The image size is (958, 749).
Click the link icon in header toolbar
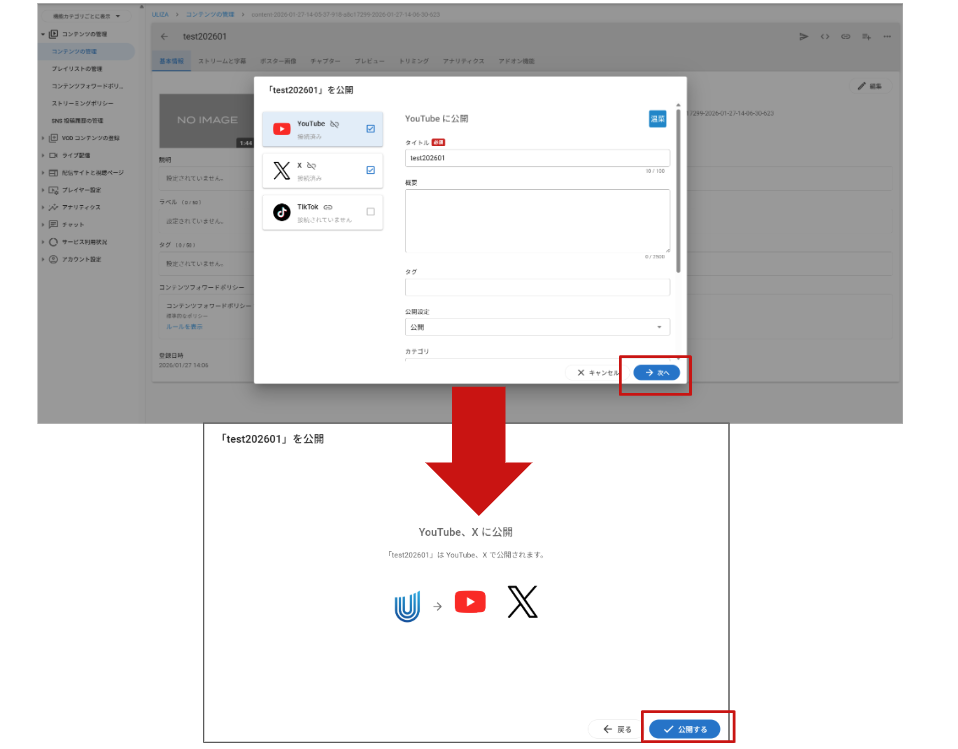[845, 37]
